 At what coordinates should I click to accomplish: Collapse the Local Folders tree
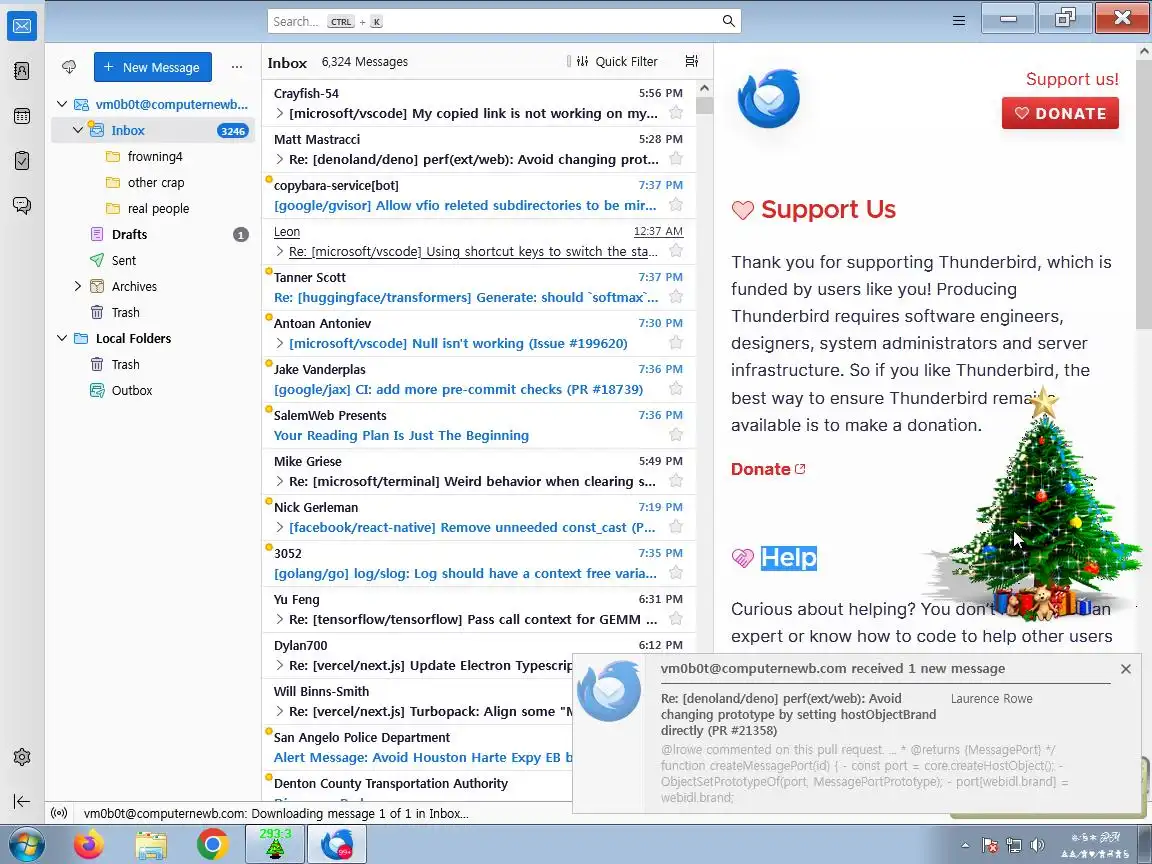coord(62,338)
